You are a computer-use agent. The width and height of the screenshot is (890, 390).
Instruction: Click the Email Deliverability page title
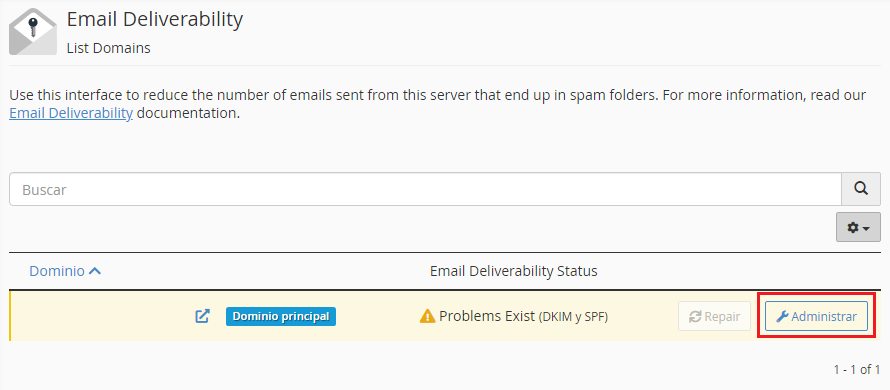[x=155, y=19]
